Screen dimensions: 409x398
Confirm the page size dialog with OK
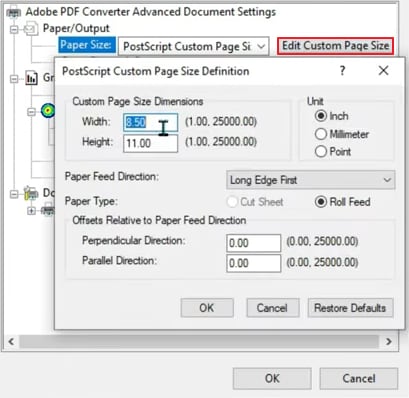[207, 308]
